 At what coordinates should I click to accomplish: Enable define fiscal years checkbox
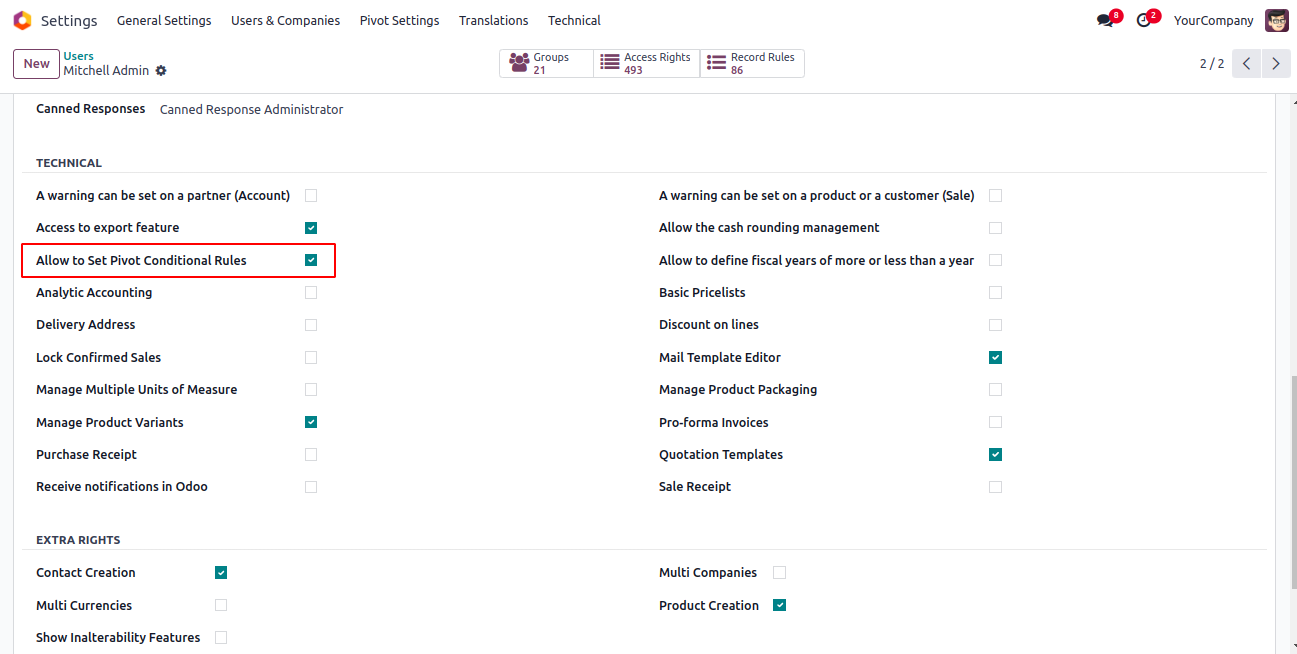pyautogui.click(x=995, y=260)
